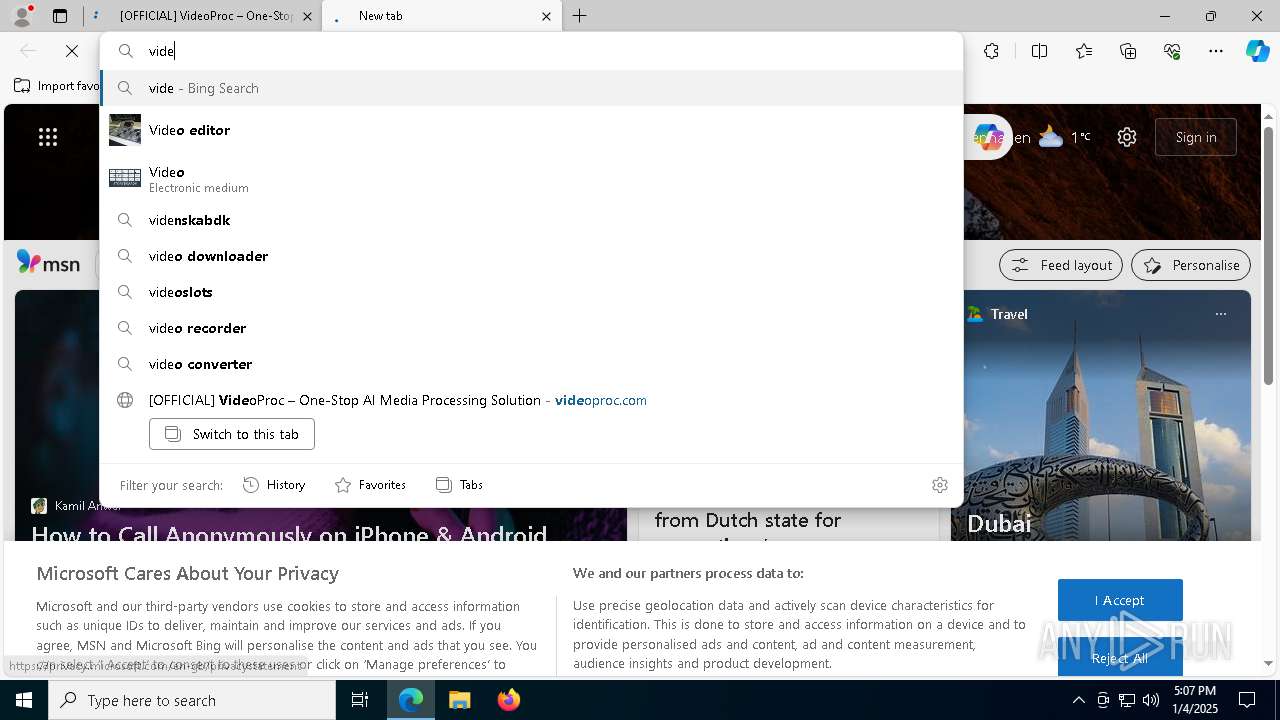Image resolution: width=1280 pixels, height=720 pixels.
Task: Launch the Copilot sidebar icon
Action: [x=1257, y=51]
